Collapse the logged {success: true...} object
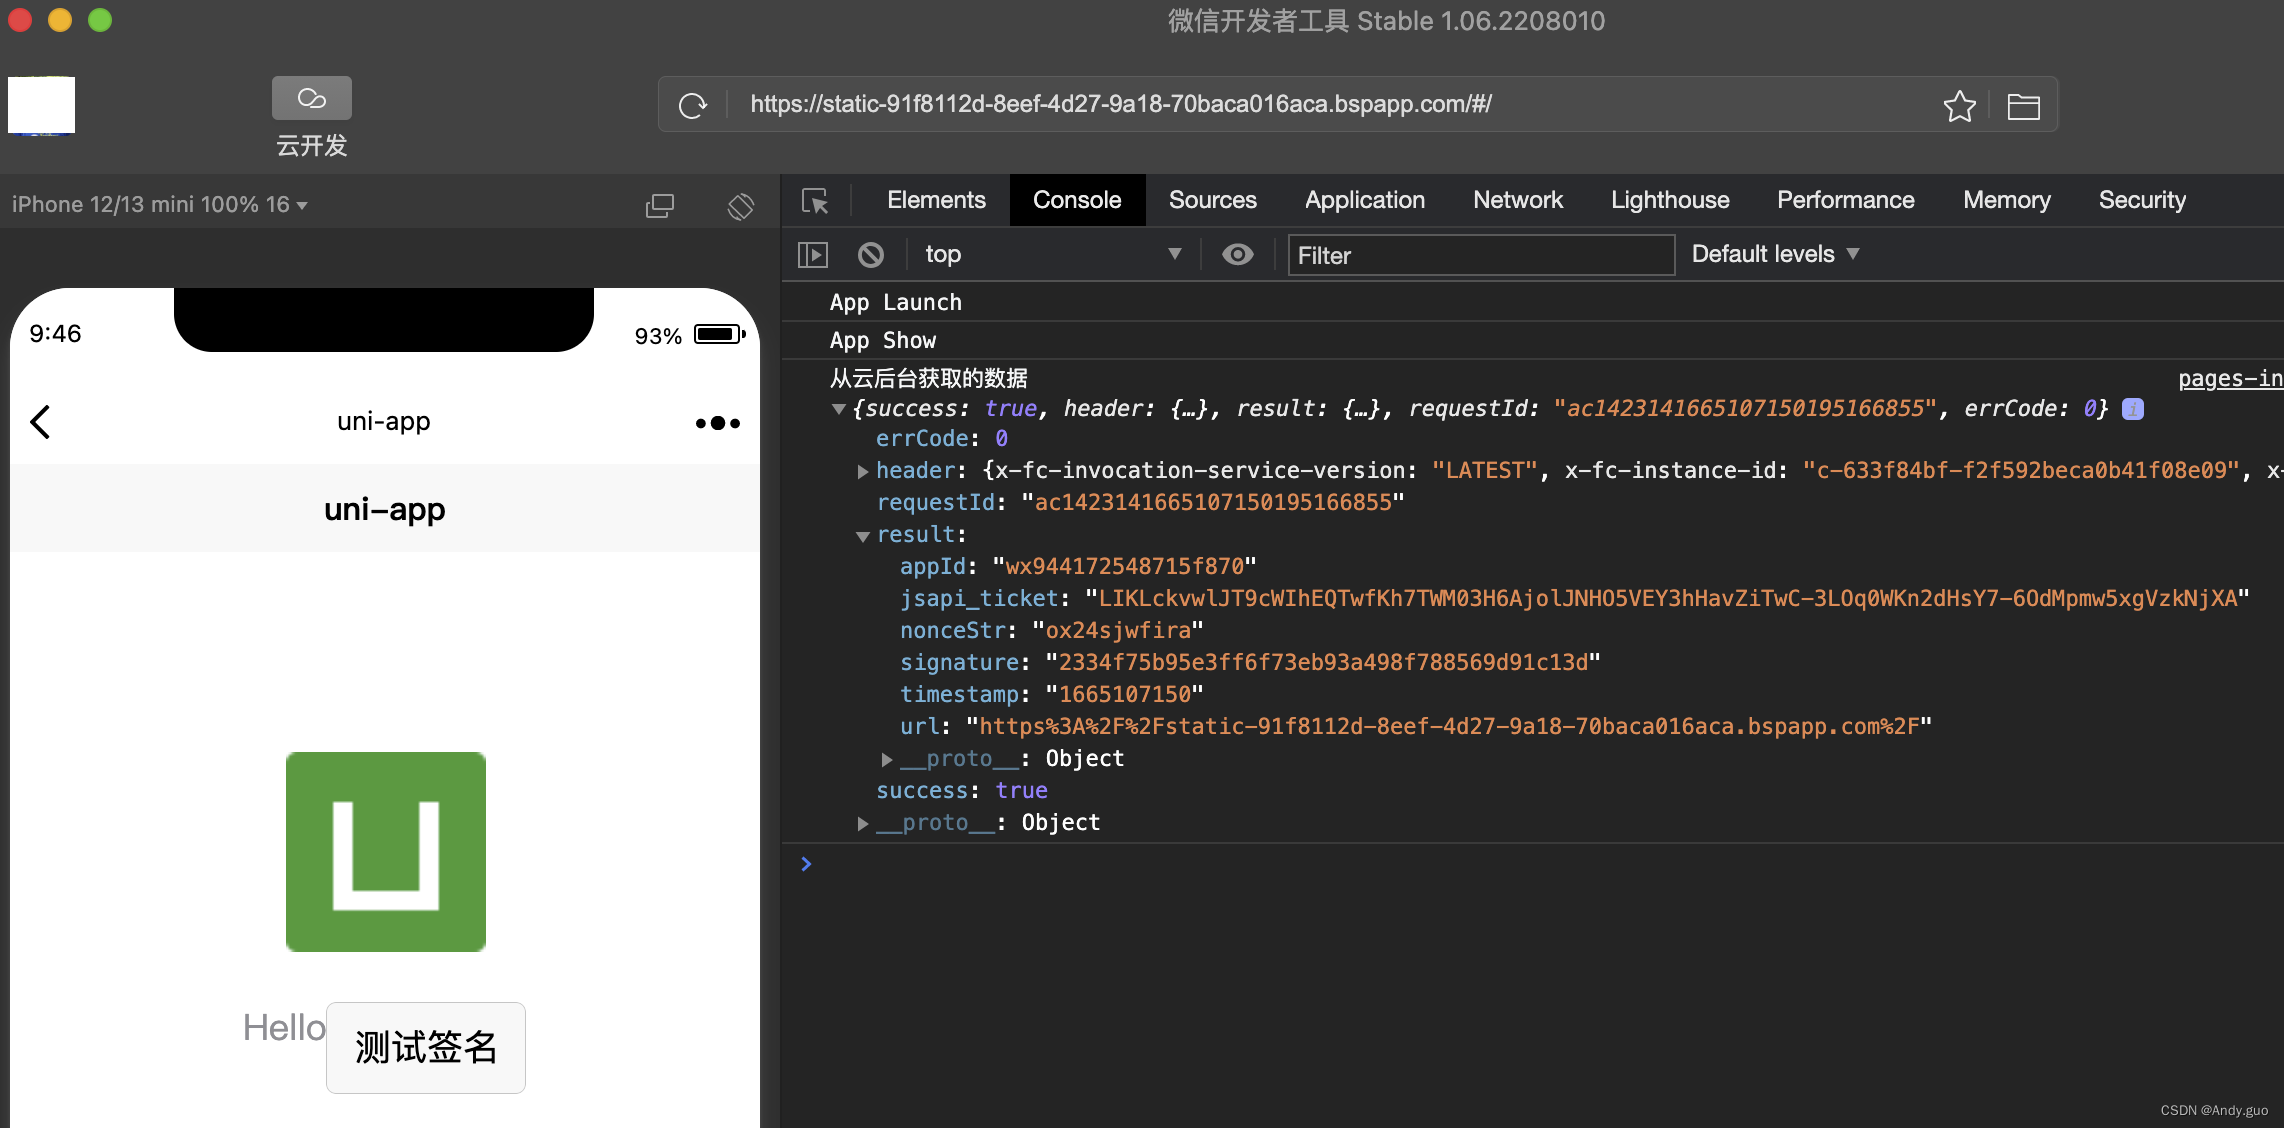This screenshot has height=1128, width=2284. point(839,409)
